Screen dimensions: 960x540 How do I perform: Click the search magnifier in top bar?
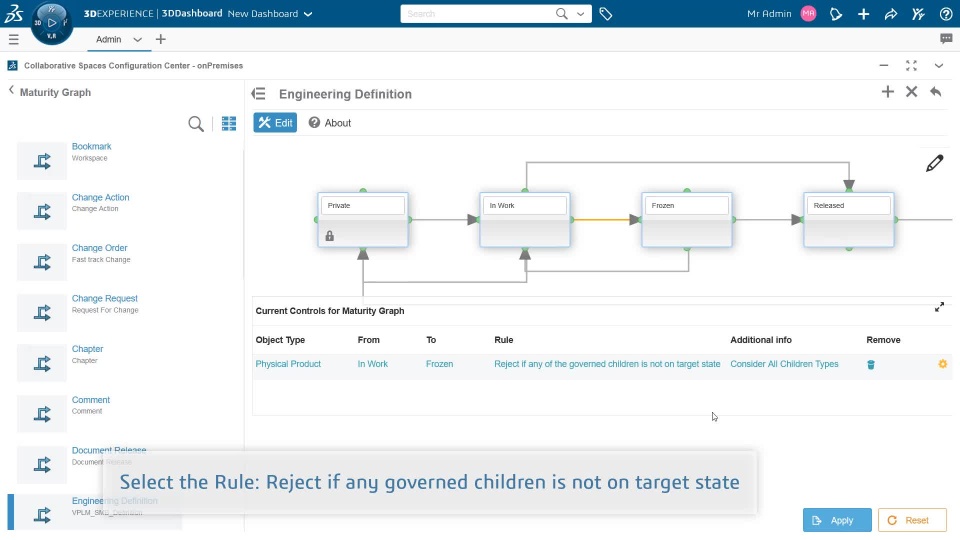tap(561, 13)
